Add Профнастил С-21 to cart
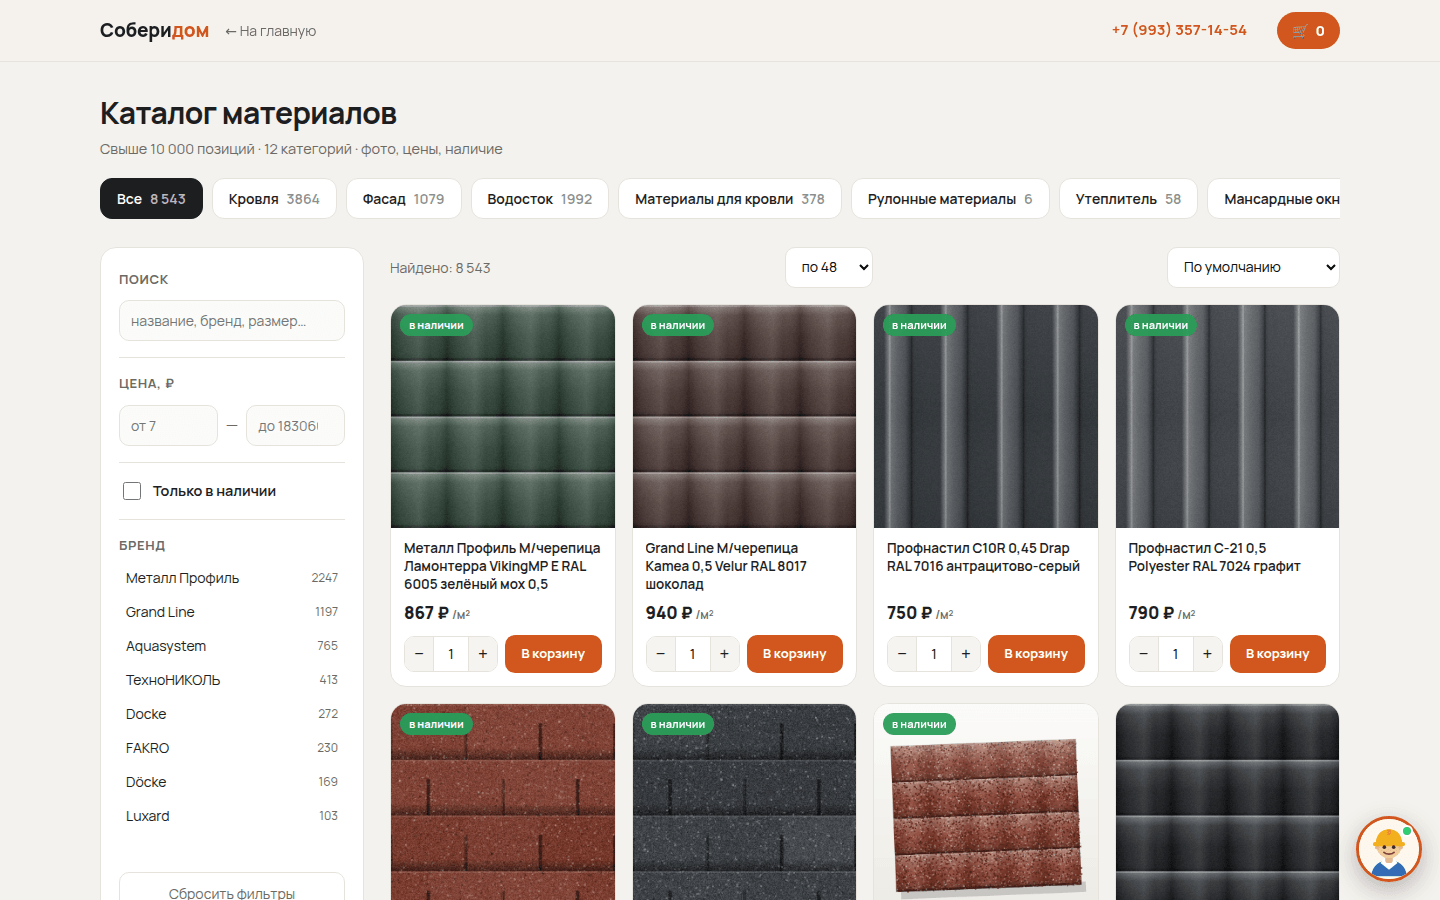Viewport: 1440px width, 900px height. coord(1278,654)
